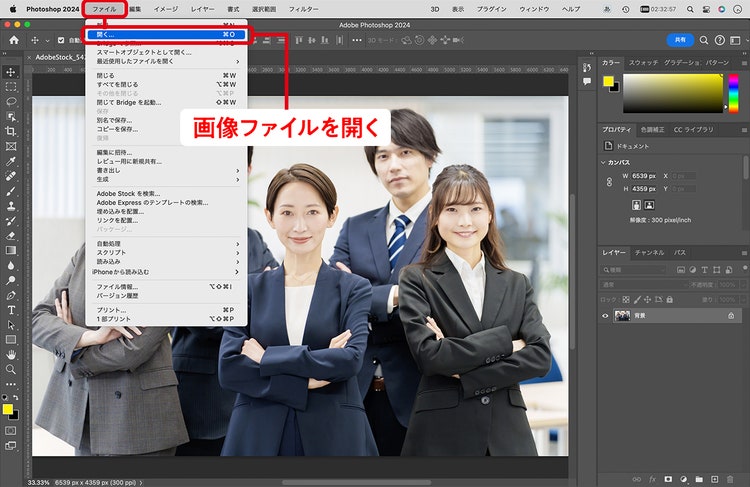Select the Object Selection tool

tap(11, 117)
